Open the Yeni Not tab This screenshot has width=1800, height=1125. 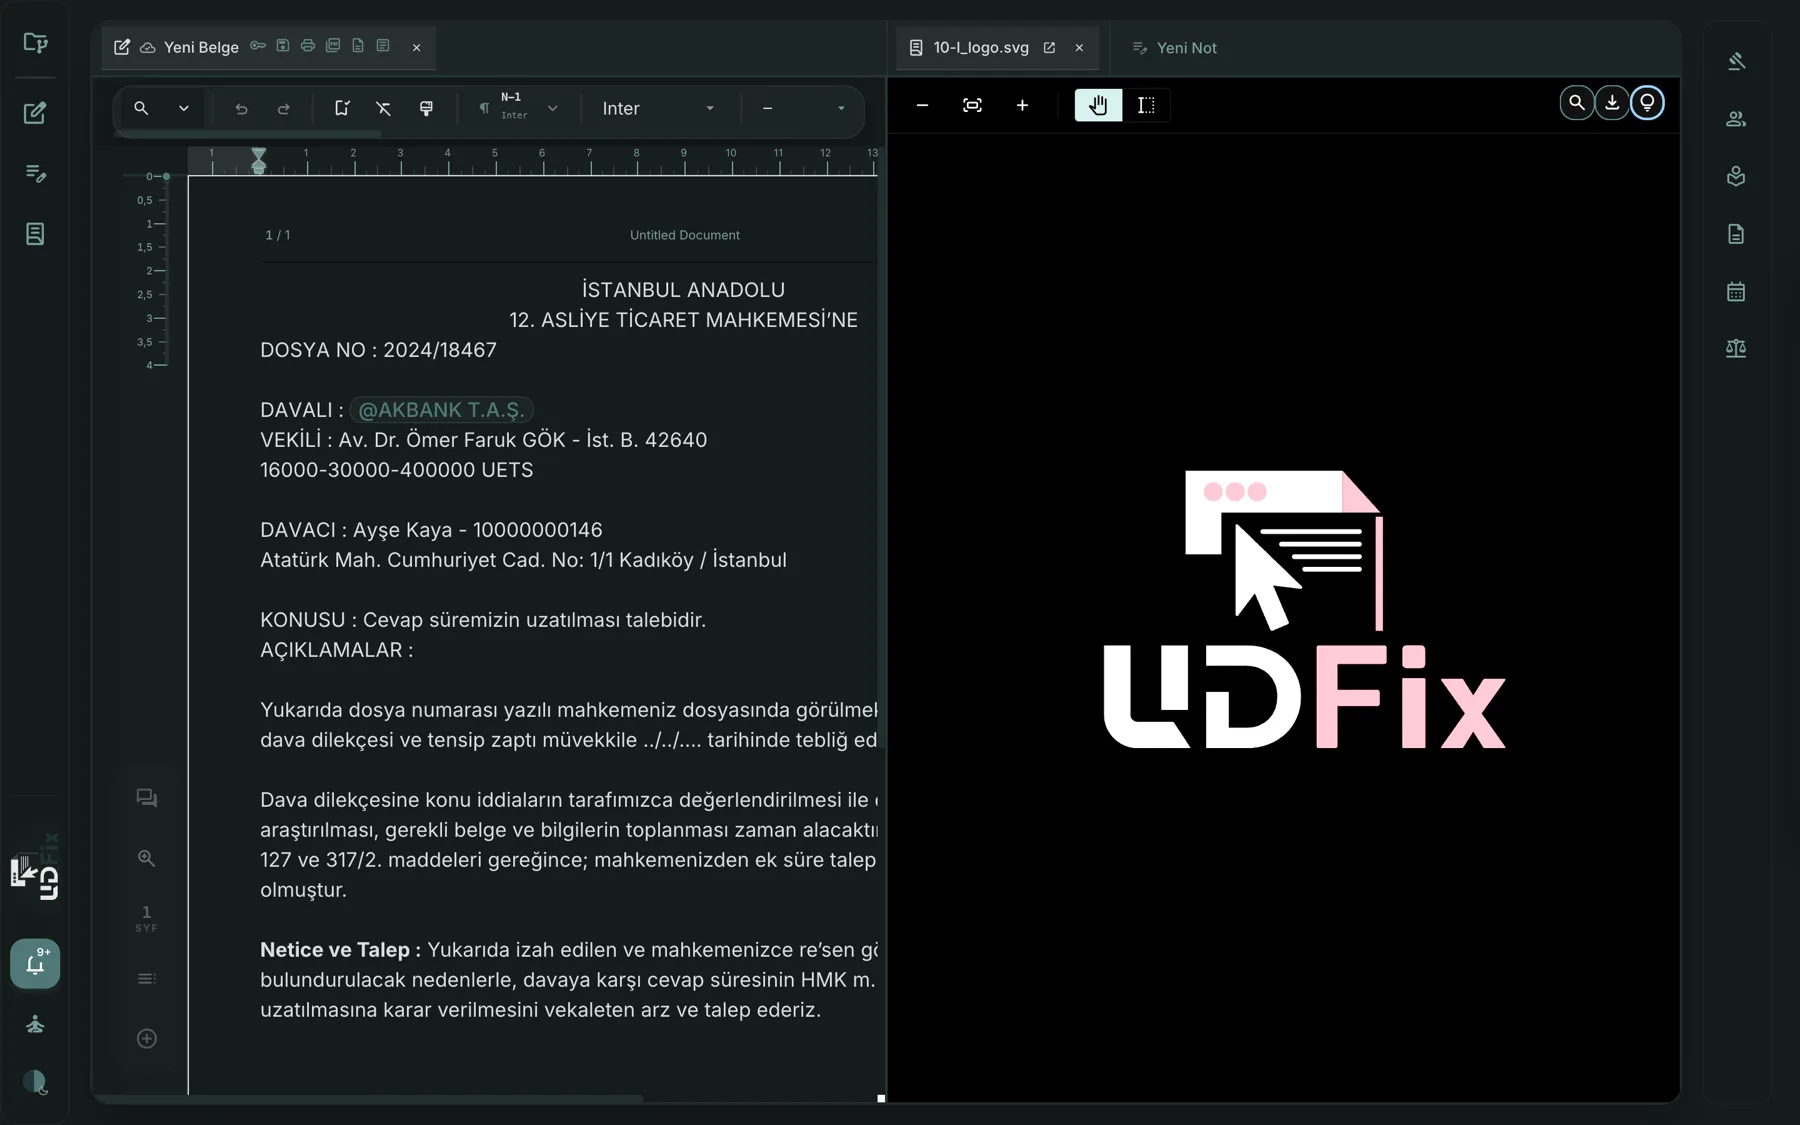1174,47
